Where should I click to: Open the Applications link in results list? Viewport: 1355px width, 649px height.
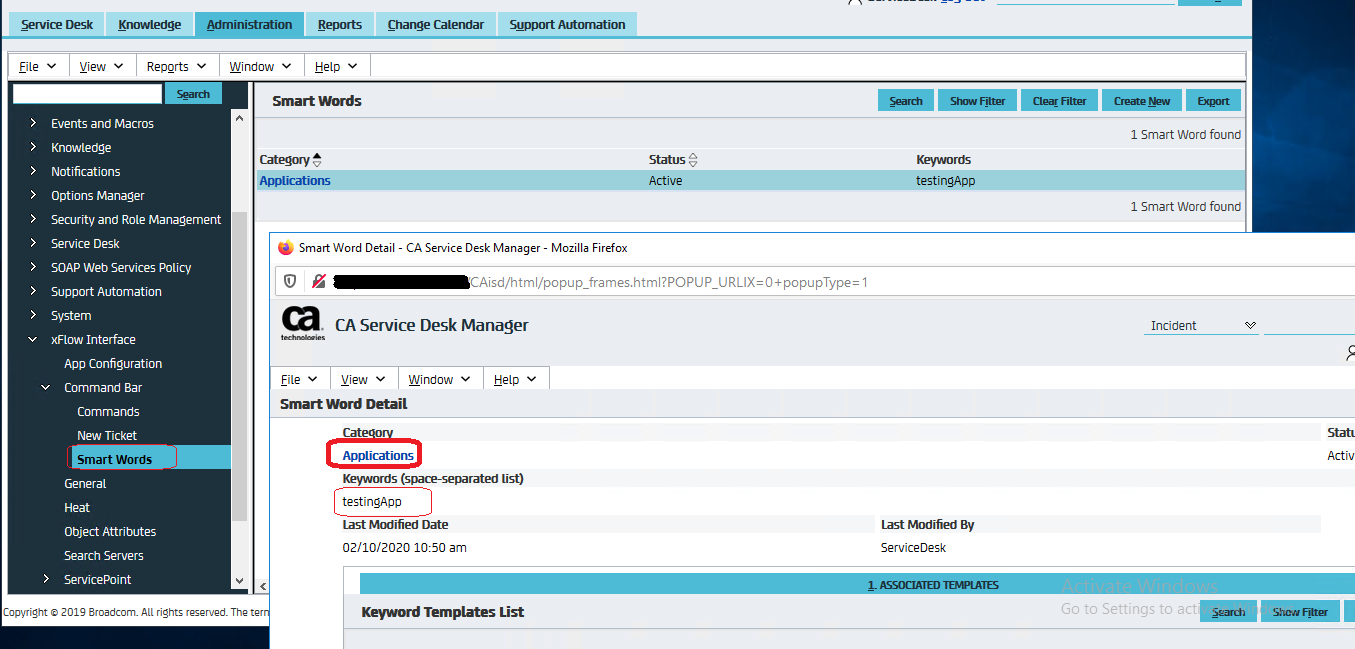295,181
